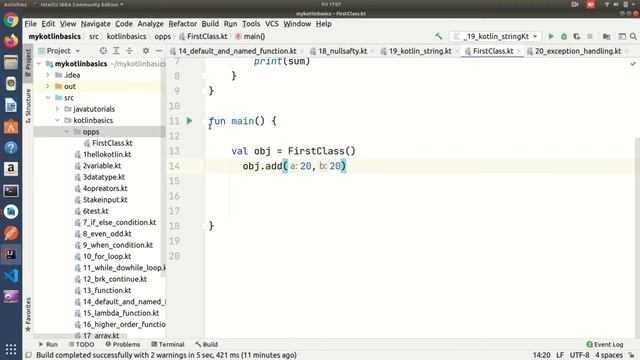Collapse the mykotlinbasics root node
The width and height of the screenshot is (640, 360).
click(39, 64)
